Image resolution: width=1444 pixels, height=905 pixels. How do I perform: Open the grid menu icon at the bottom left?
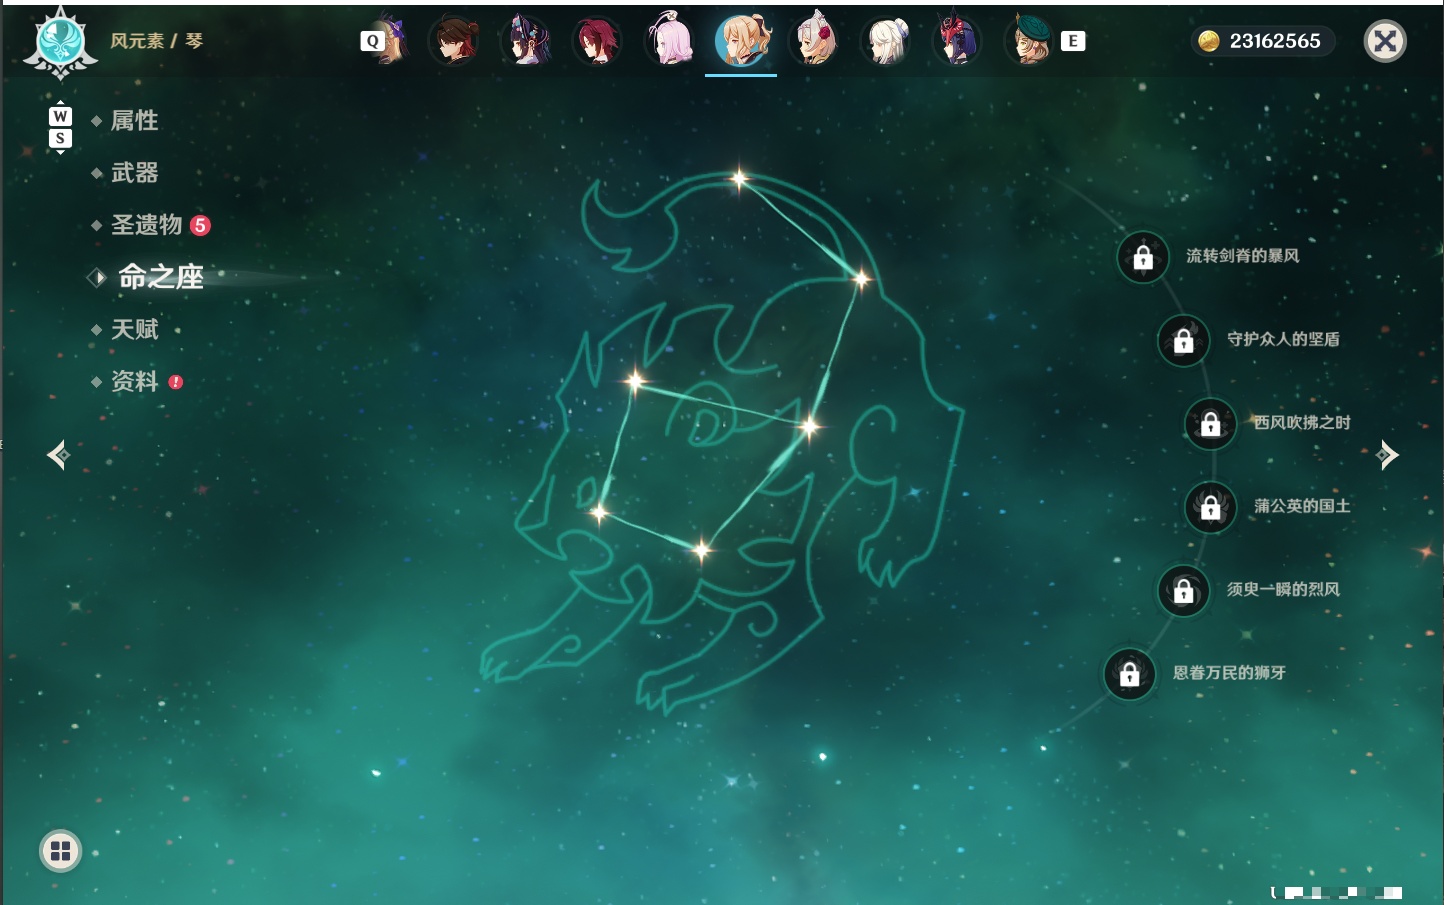(60, 852)
